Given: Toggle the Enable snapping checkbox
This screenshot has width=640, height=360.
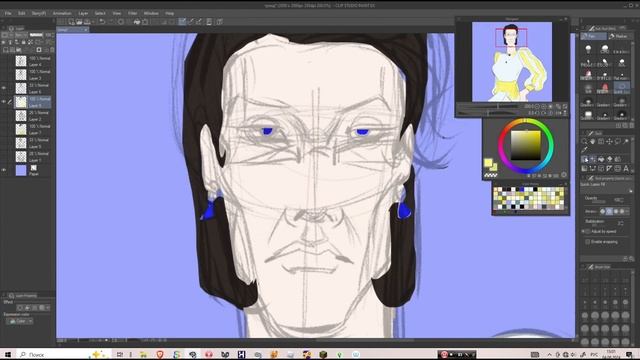Looking at the screenshot, I should click(x=588, y=242).
